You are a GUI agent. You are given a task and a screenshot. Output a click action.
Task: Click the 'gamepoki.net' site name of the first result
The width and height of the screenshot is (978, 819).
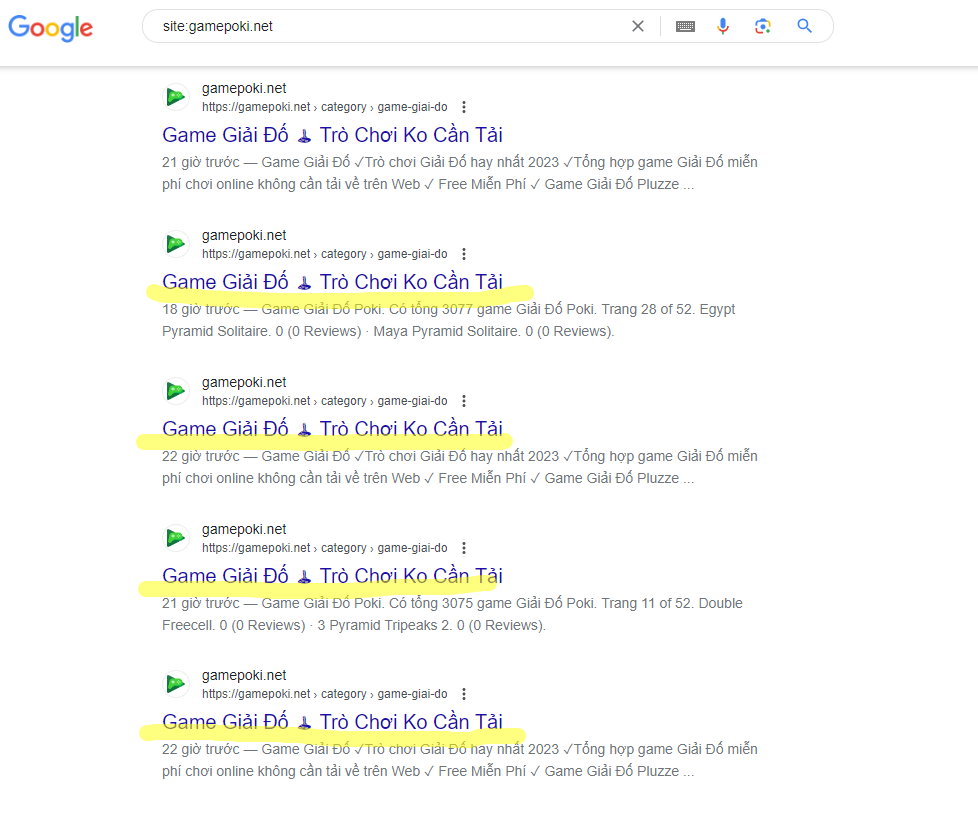point(244,89)
